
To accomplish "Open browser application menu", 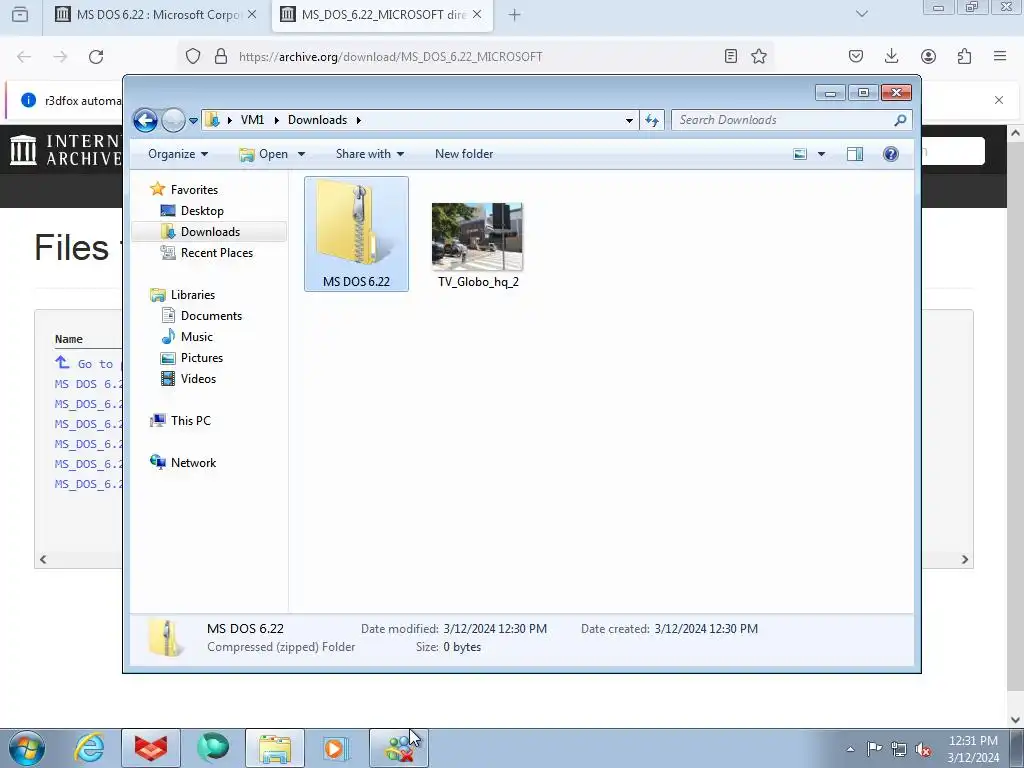I will pyautogui.click(x=1000, y=57).
